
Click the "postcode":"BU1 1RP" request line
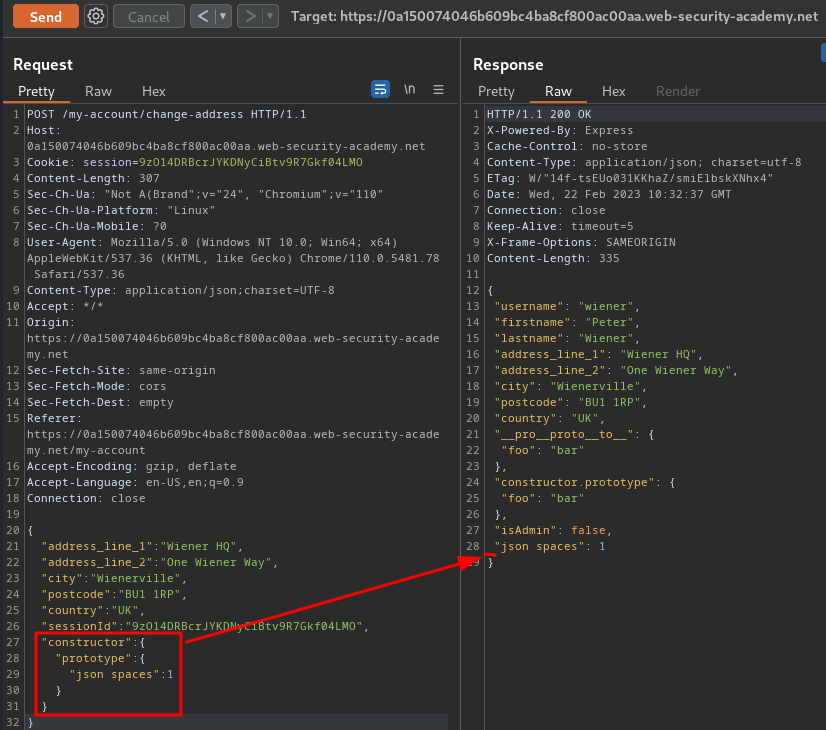[114, 594]
